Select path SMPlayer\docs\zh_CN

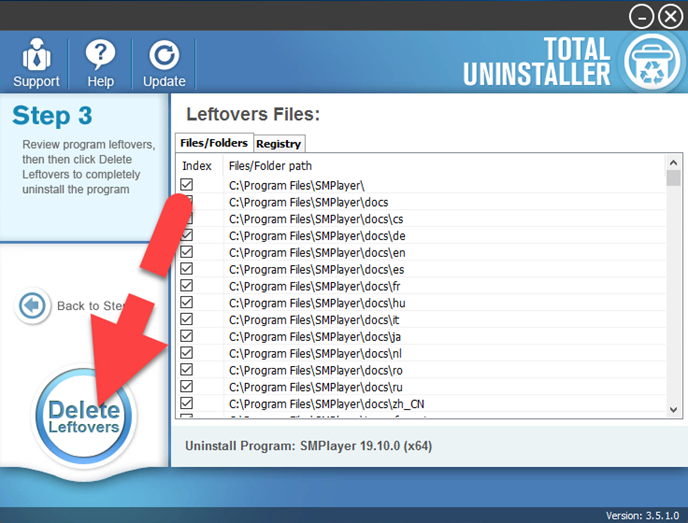tap(326, 404)
